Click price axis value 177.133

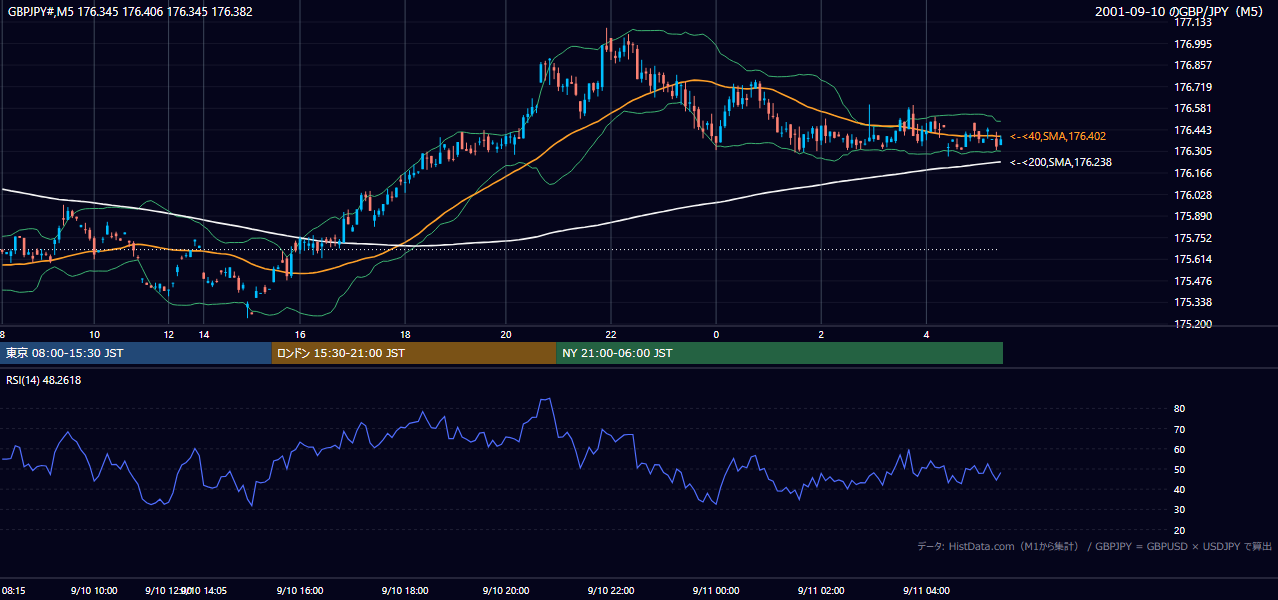[1194, 22]
